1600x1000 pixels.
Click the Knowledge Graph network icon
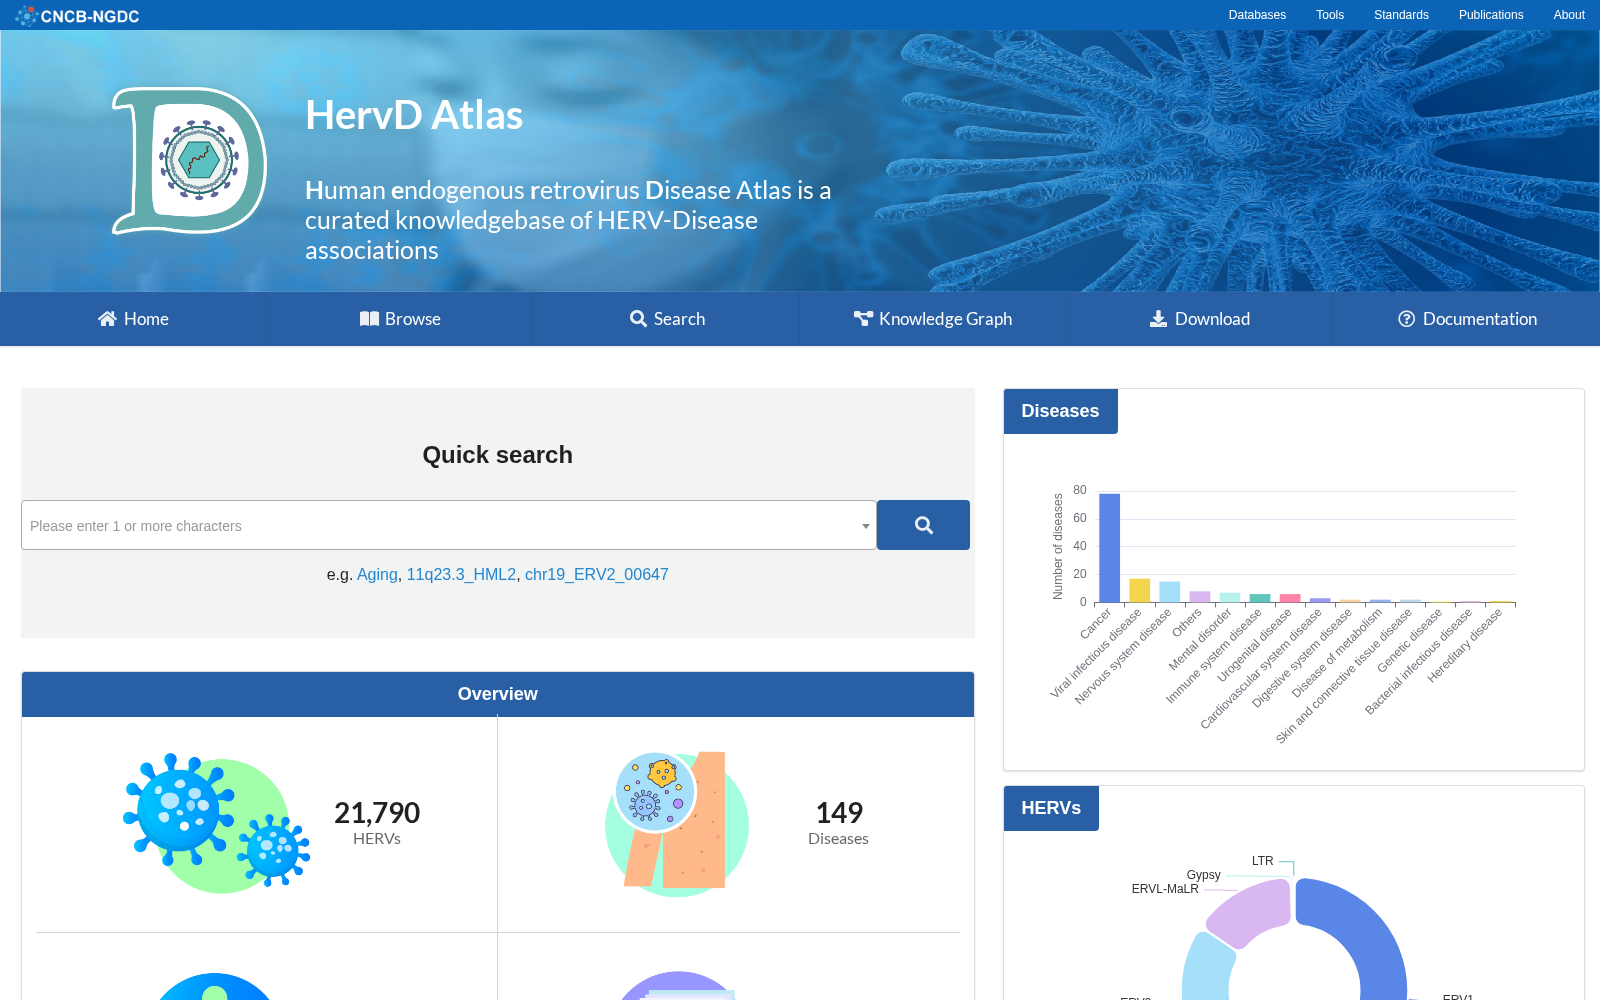point(863,319)
